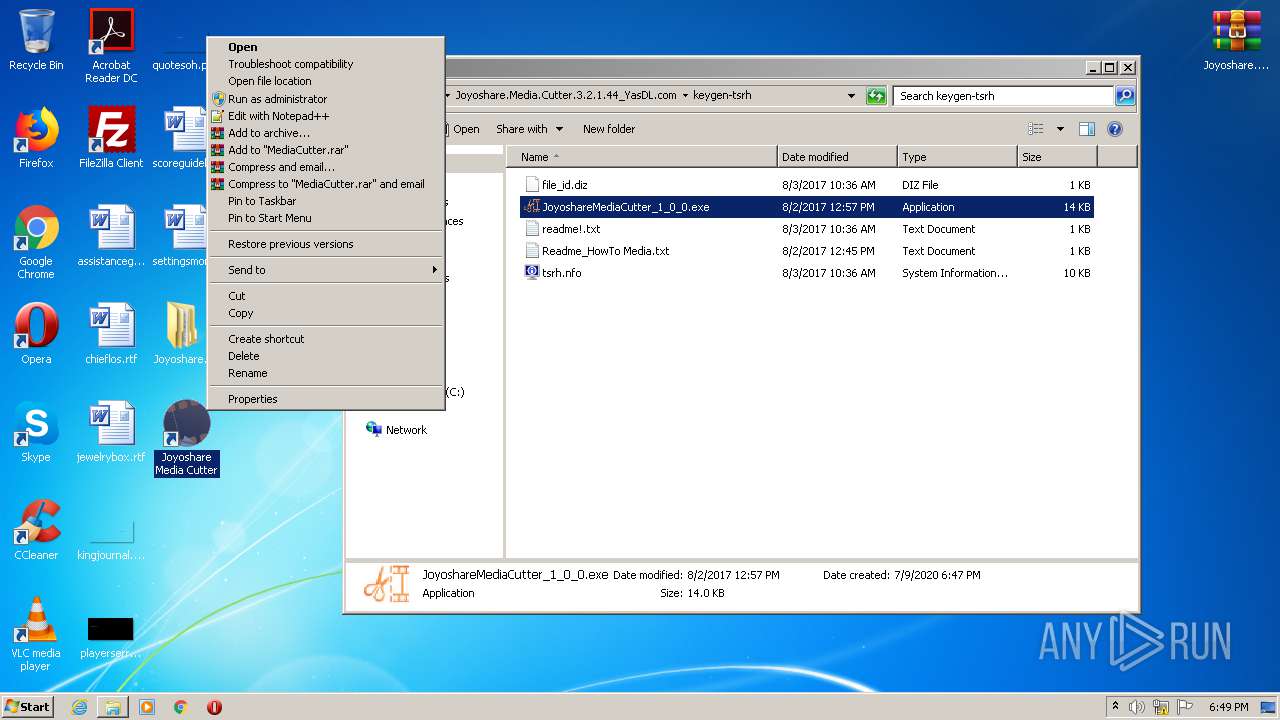The image size is (1280, 720).
Task: Click the search magnifier icon in Explorer
Action: pos(1125,96)
